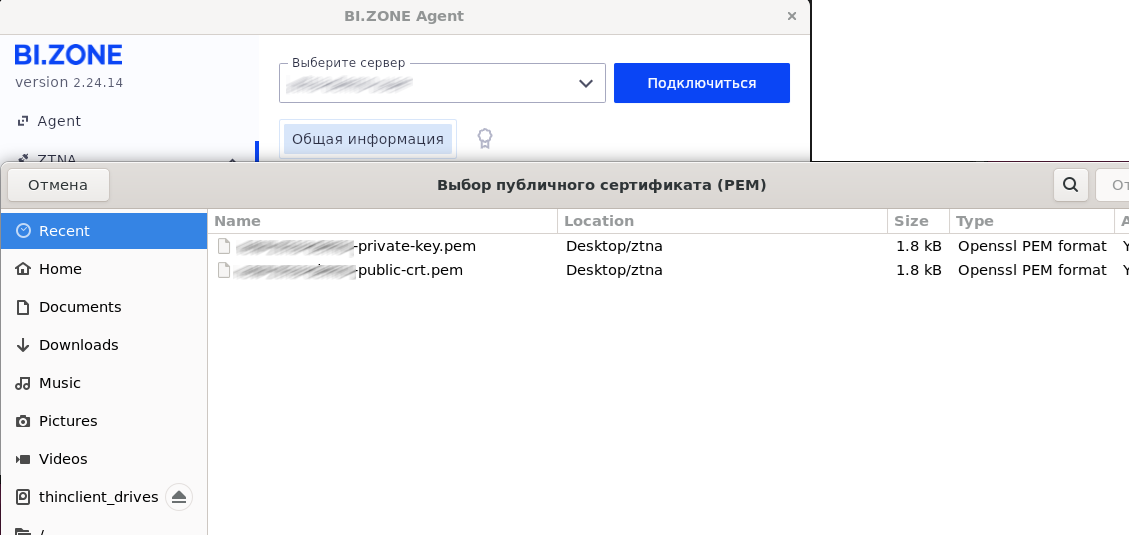Open the search icon in file dialog

tap(1070, 185)
